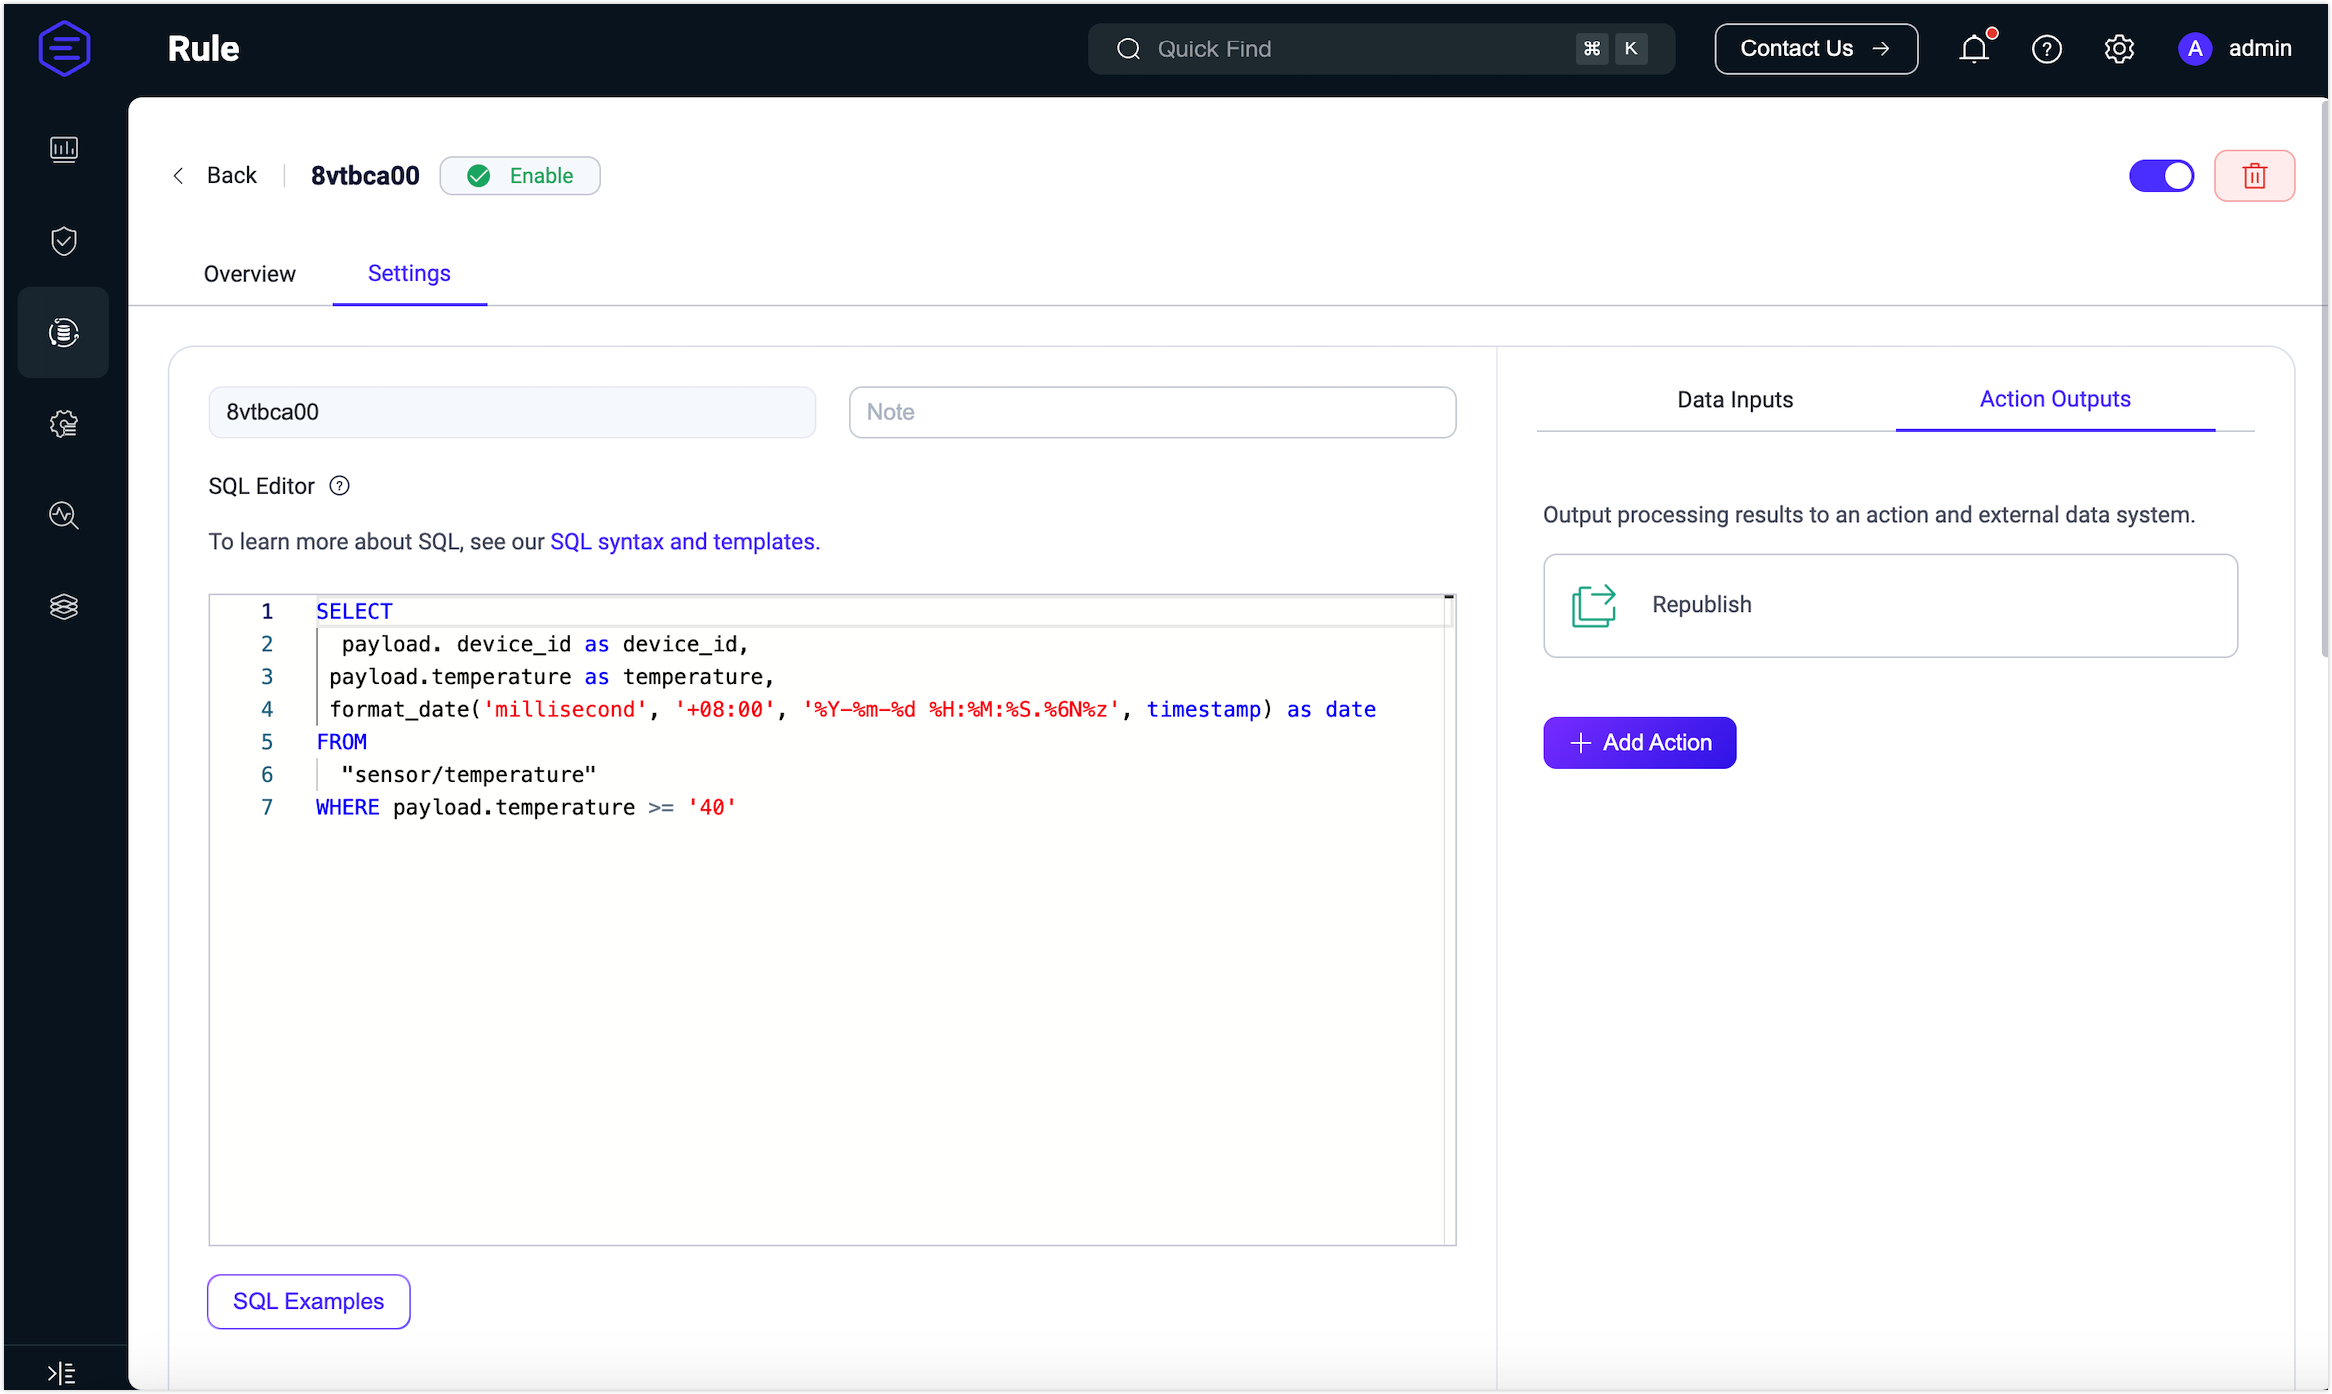
Task: Click the Note input field
Action: (x=1153, y=412)
